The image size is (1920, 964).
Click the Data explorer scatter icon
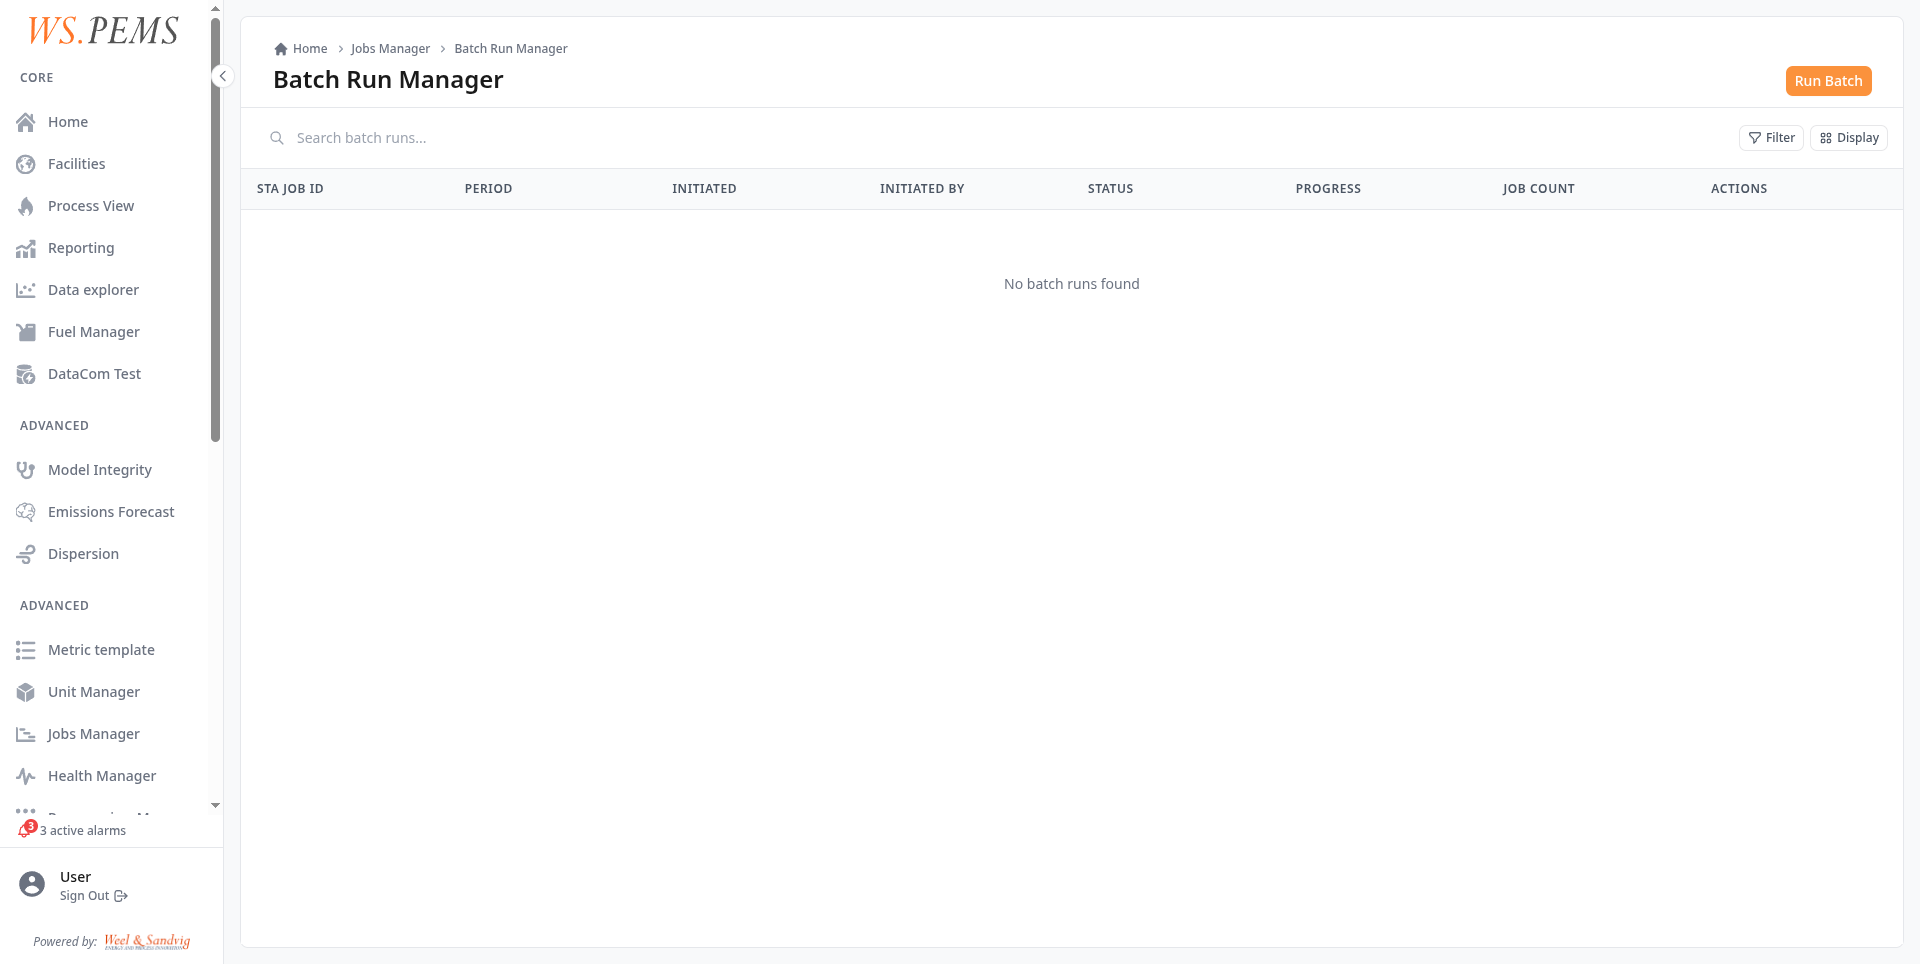coord(26,290)
